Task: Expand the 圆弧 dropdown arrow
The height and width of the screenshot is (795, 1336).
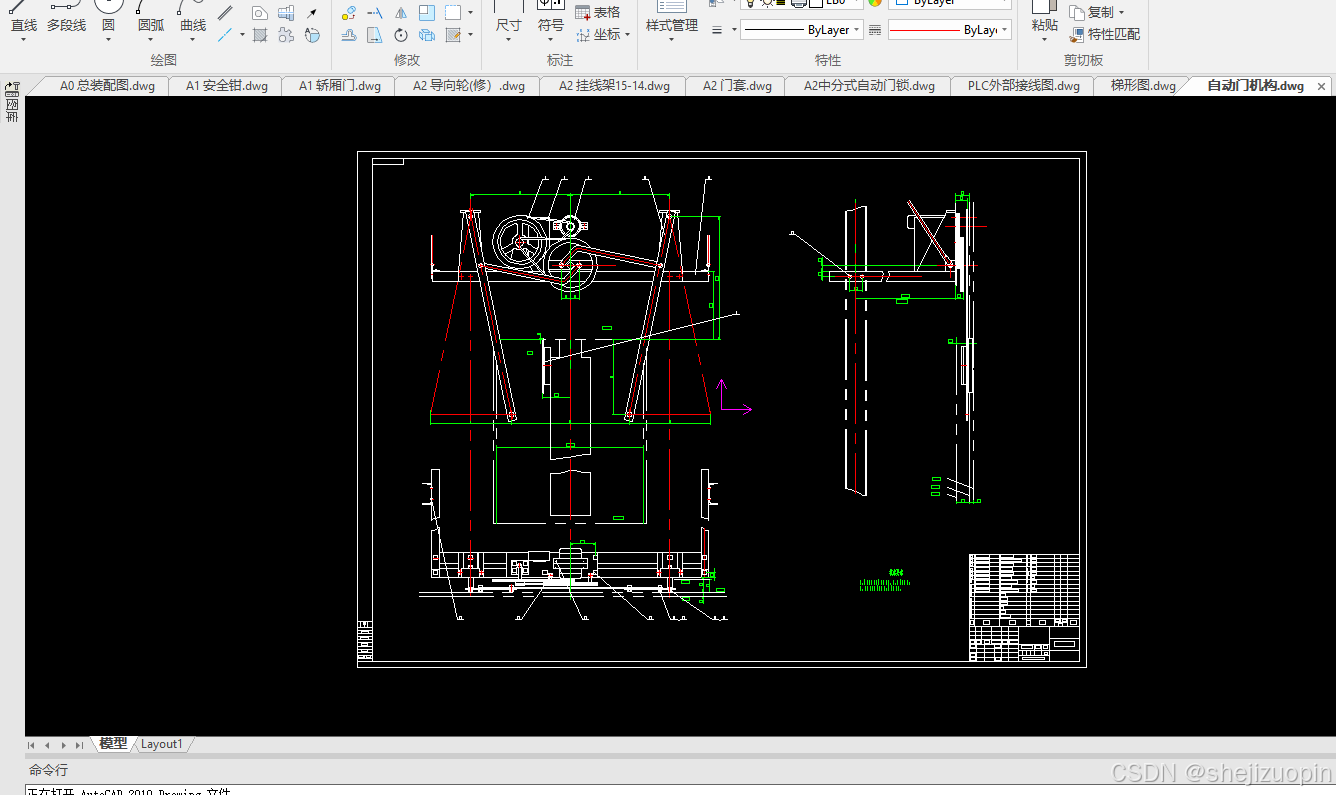Action: point(151,40)
